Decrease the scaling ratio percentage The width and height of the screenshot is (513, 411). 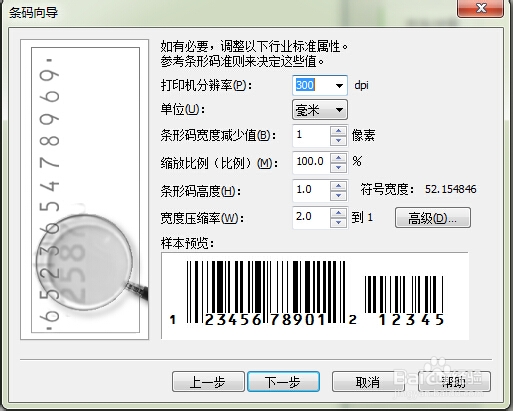click(x=338, y=168)
